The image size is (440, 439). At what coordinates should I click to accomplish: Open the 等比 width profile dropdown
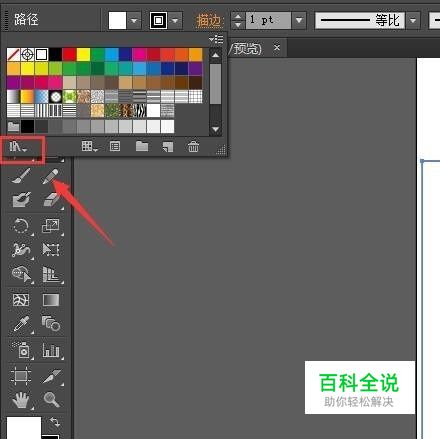pos(413,21)
